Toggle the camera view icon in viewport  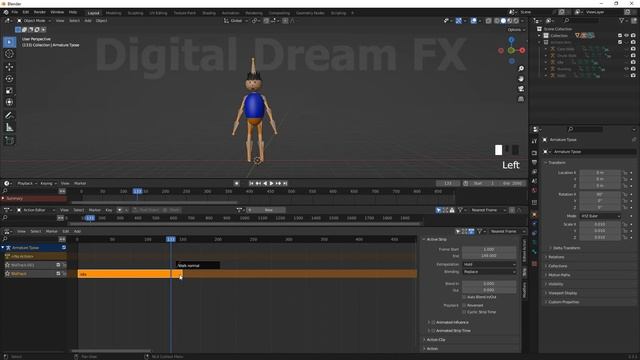click(x=521, y=89)
